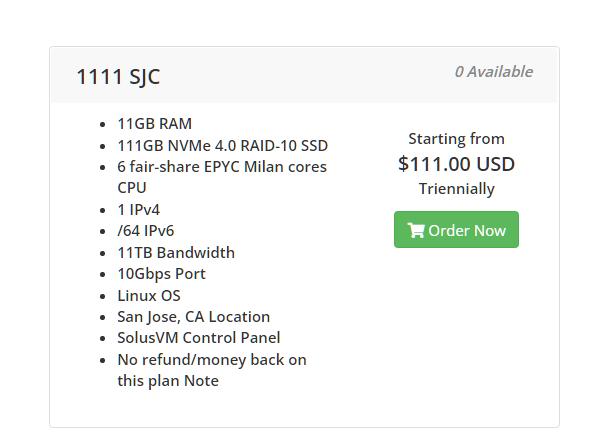Viewport: 596px width, 446px height.
Task: Click the Triennially billing text
Action: click(457, 189)
